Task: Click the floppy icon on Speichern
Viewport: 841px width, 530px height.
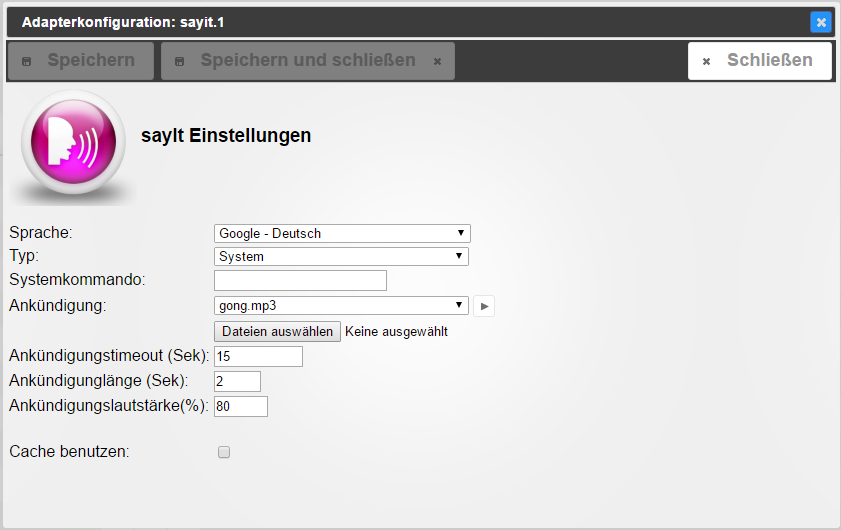Action: pos(27,61)
